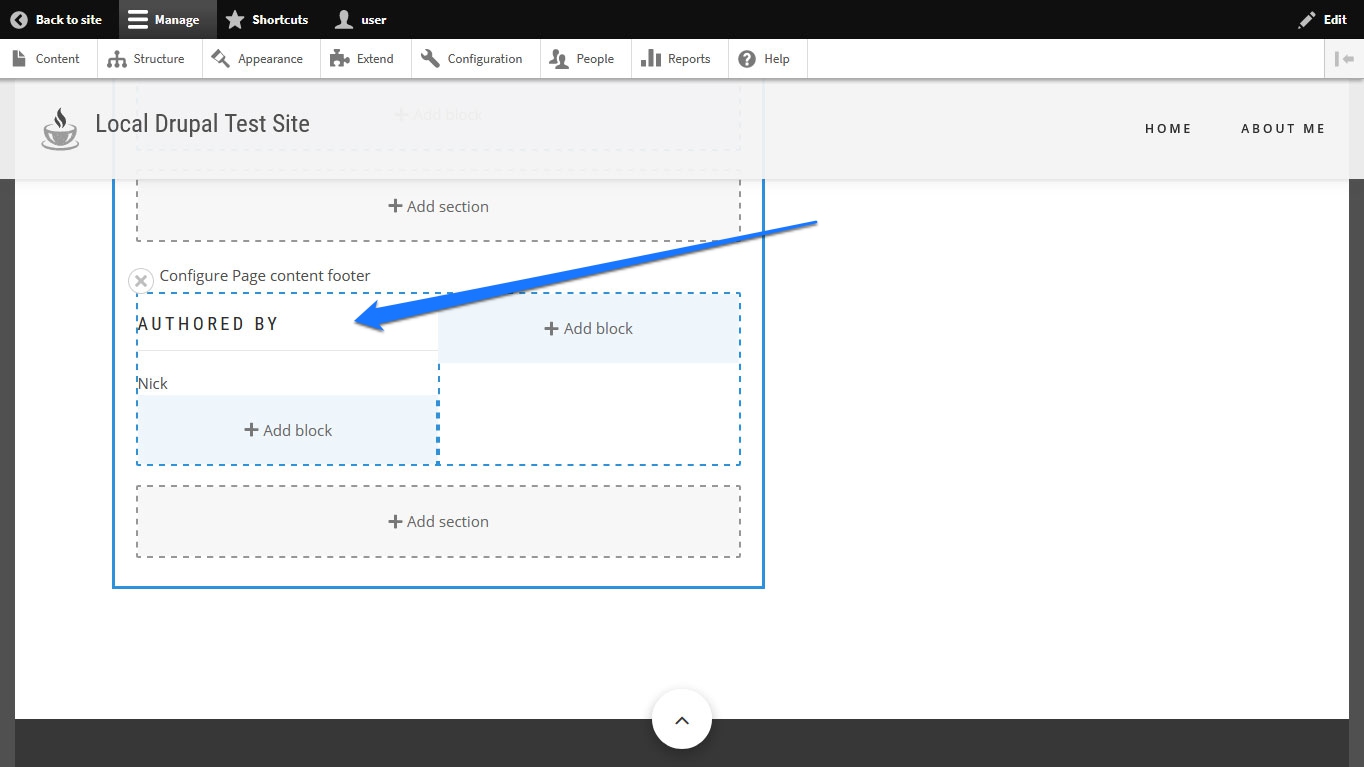Open the Help admin menu
Screen dimensions: 1364x767
click(767, 59)
